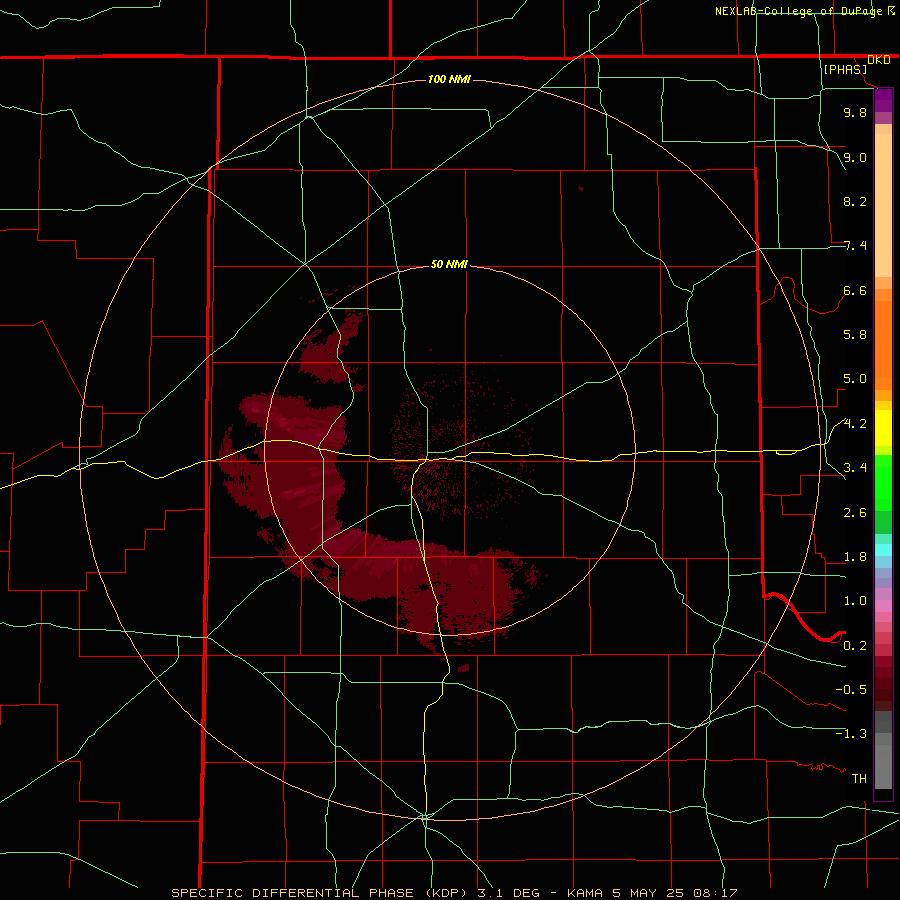Click the KAMA radar site identifier

point(584,893)
